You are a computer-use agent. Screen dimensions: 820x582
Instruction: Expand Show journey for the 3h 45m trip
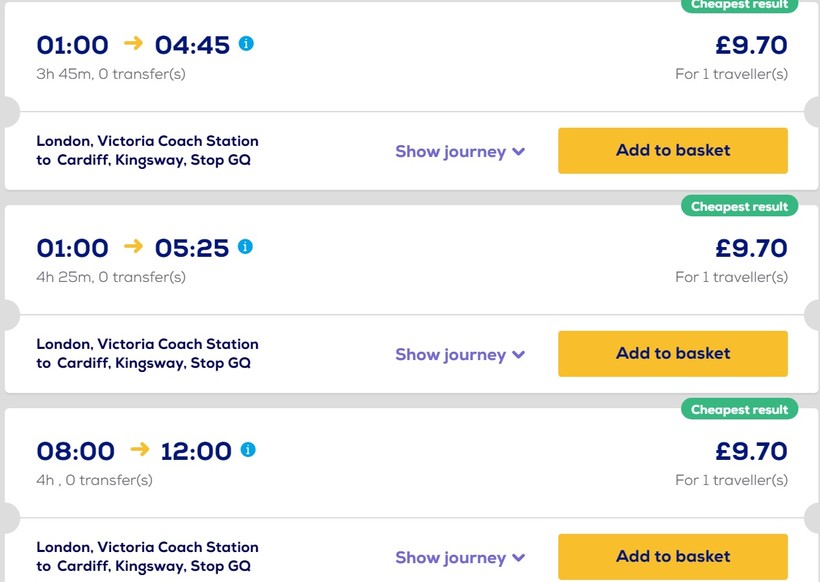[x=460, y=152]
